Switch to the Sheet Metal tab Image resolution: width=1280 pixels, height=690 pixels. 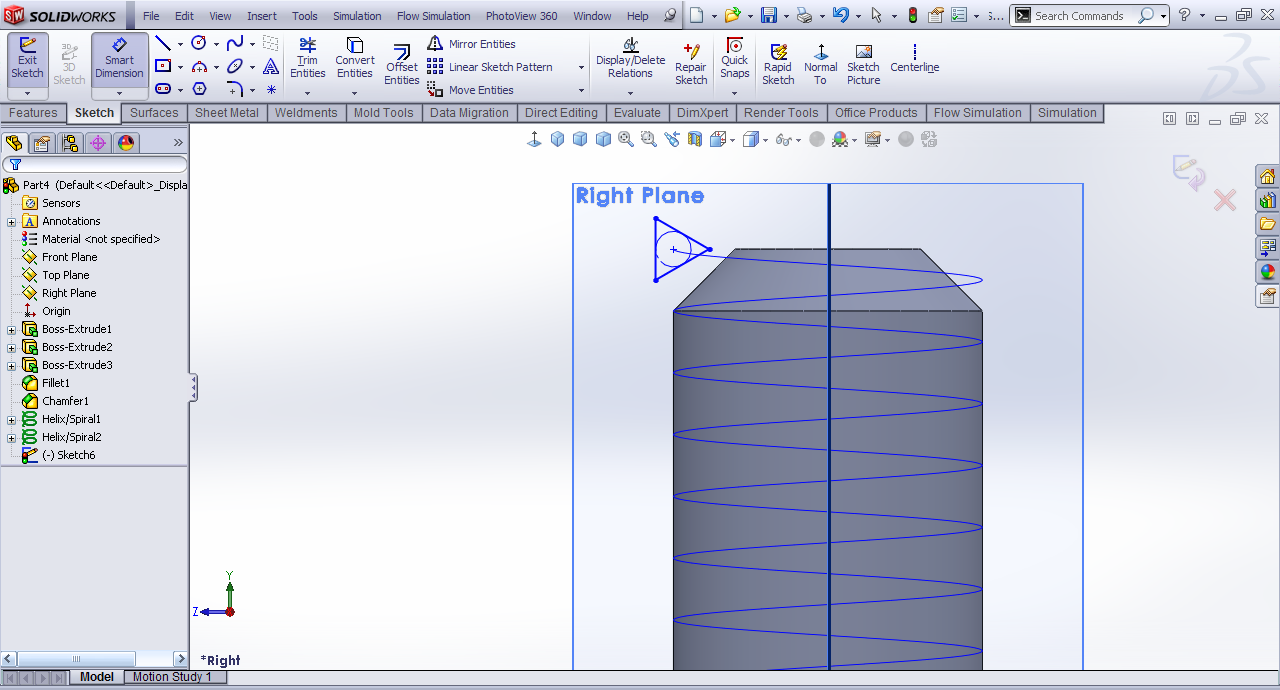tap(226, 113)
